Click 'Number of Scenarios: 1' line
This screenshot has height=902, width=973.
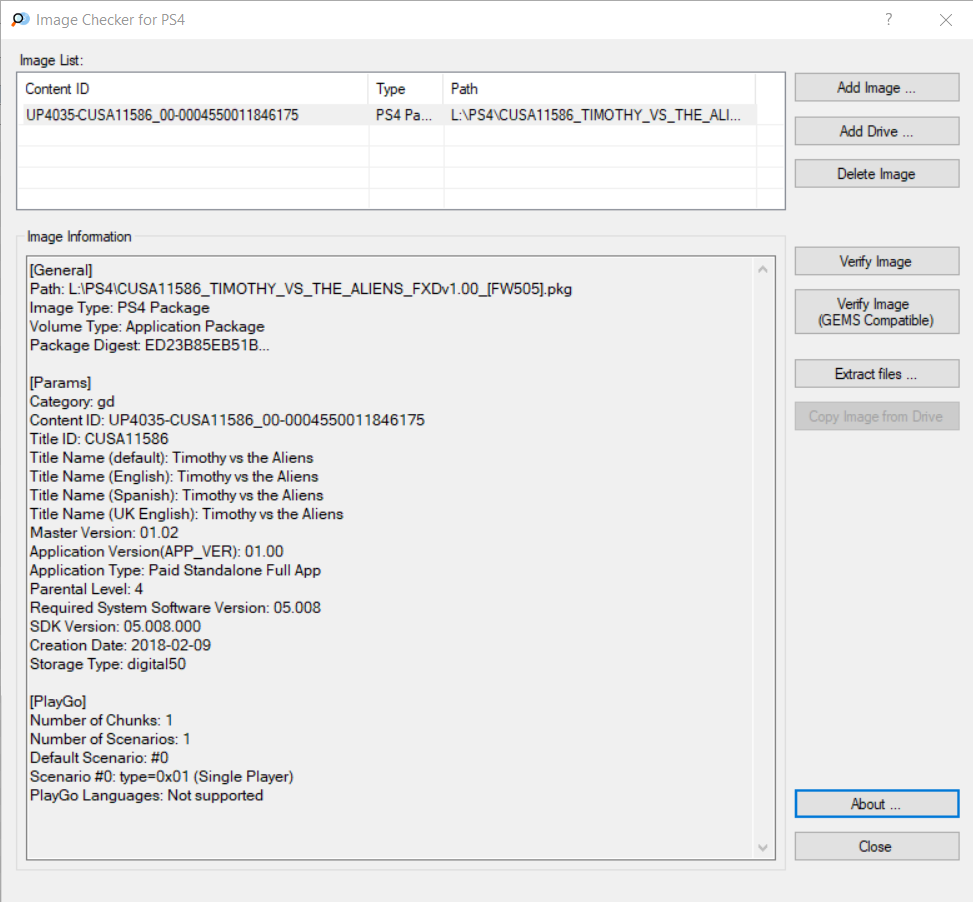coord(110,739)
